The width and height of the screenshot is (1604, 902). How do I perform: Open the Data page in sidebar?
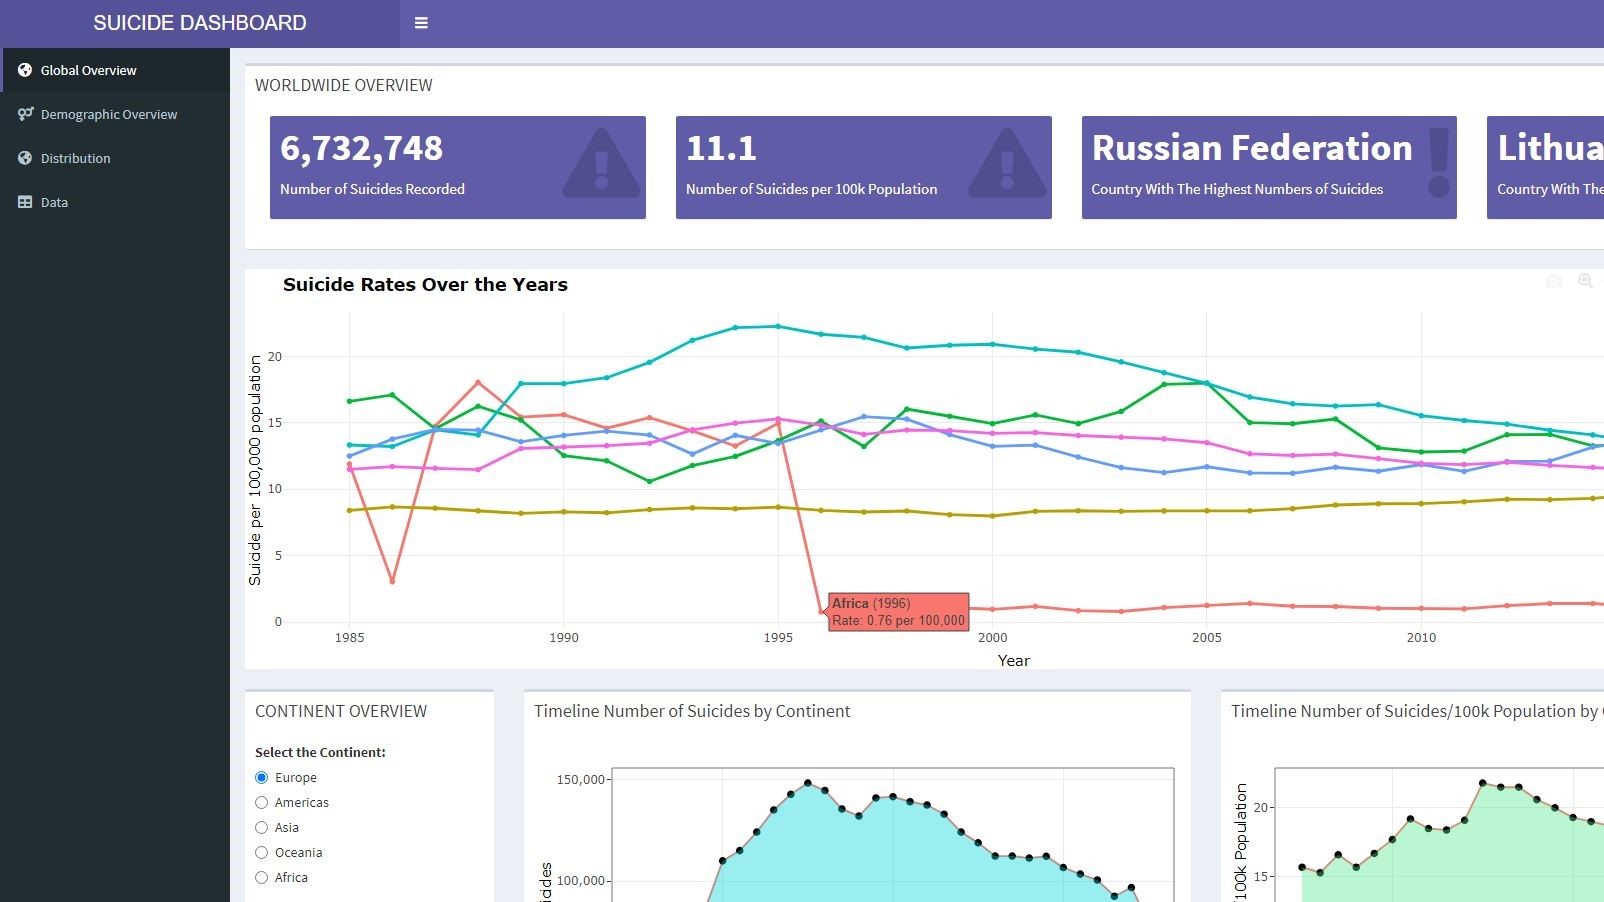pyautogui.click(x=54, y=202)
